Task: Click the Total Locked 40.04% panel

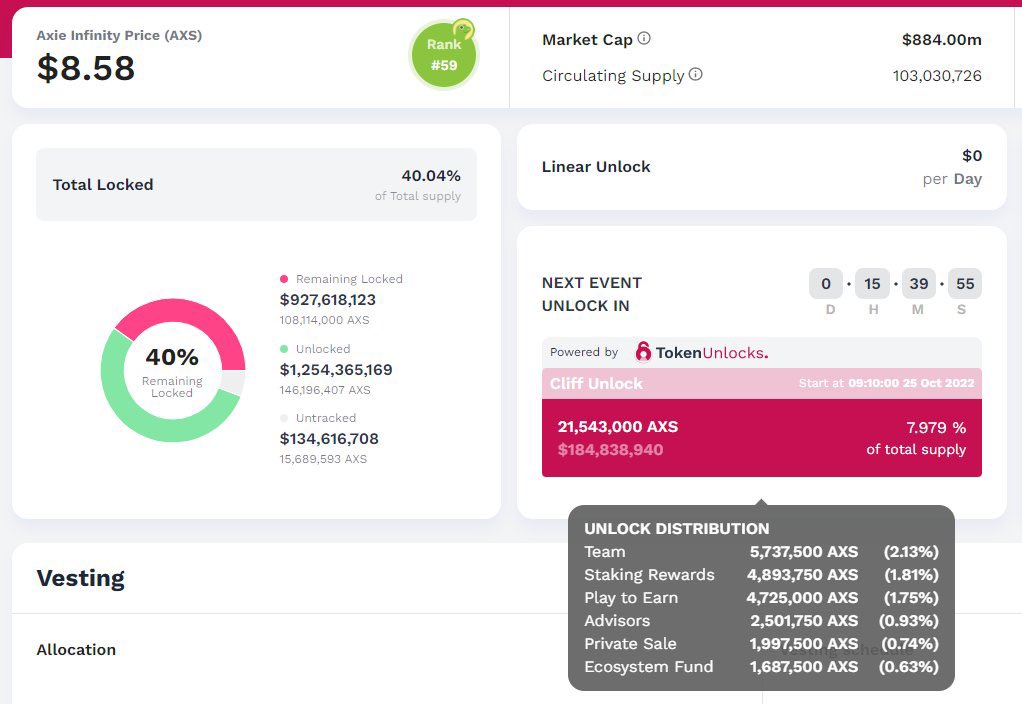Action: click(x=256, y=184)
